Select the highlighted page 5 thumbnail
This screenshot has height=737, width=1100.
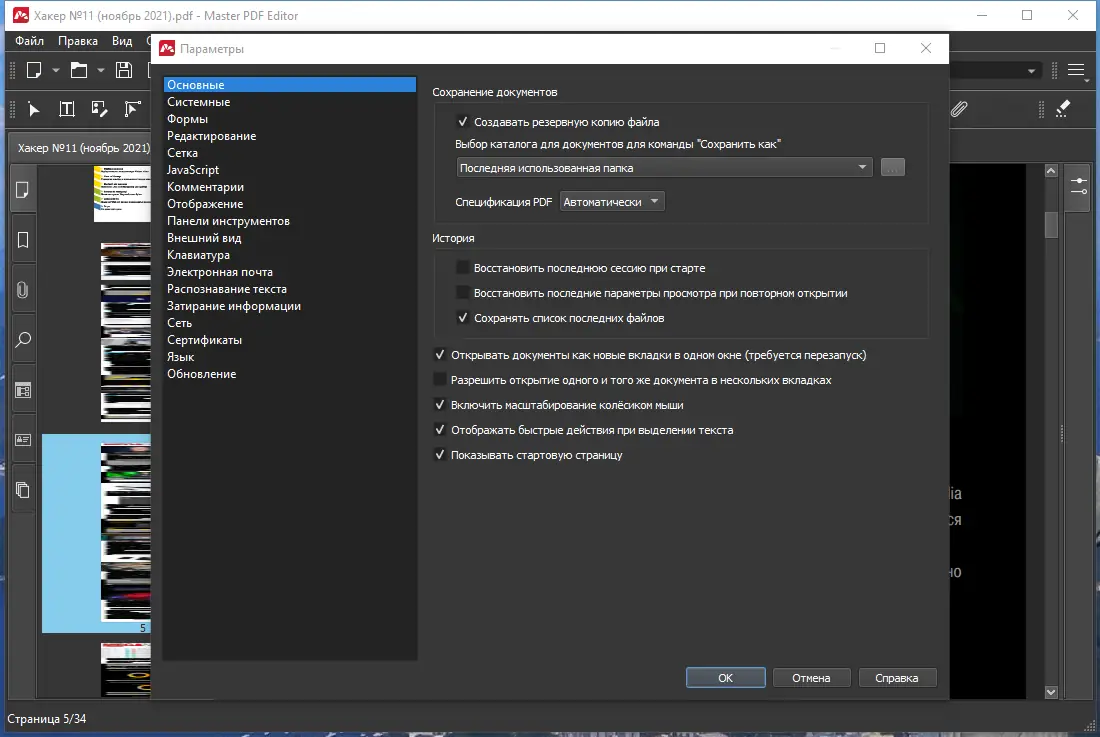tap(97, 534)
